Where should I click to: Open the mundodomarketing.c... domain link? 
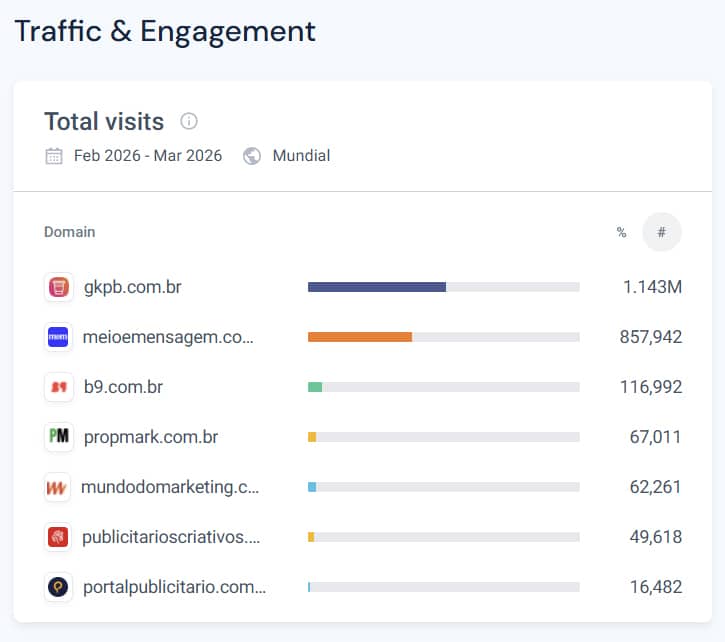coord(170,487)
